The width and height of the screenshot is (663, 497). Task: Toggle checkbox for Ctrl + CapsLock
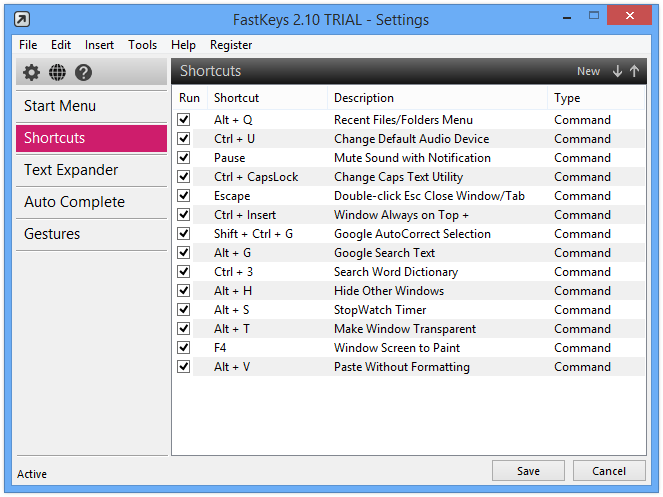(x=184, y=177)
